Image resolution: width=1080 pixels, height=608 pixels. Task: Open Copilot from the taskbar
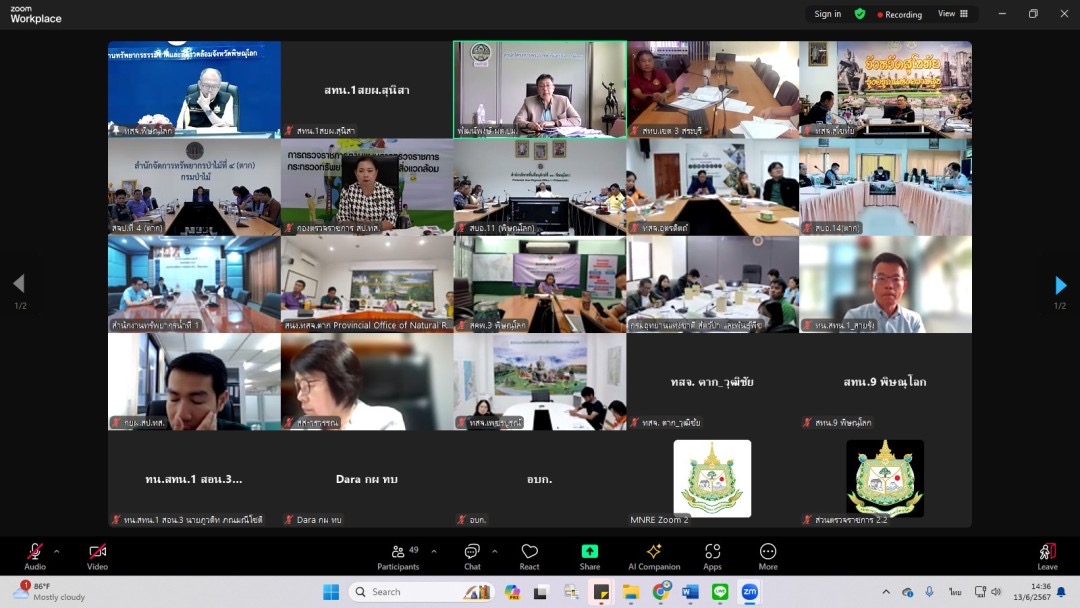click(x=512, y=592)
